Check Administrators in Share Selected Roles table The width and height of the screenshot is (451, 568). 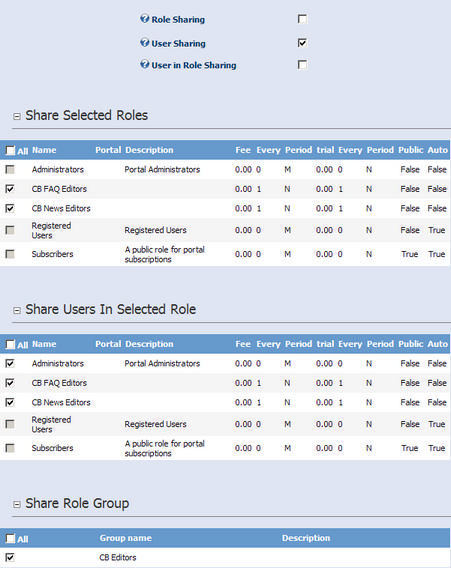[x=10, y=170]
